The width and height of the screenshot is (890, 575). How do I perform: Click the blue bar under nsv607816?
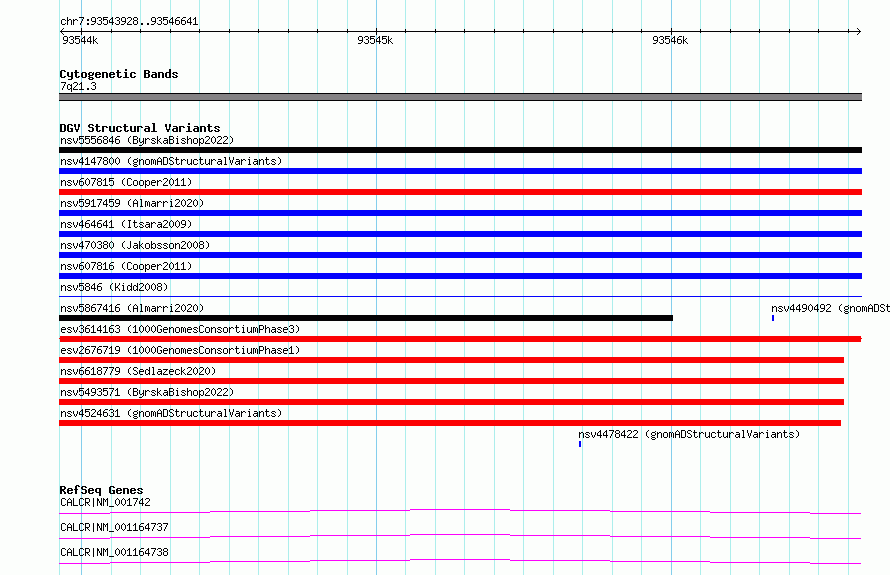pos(460,276)
